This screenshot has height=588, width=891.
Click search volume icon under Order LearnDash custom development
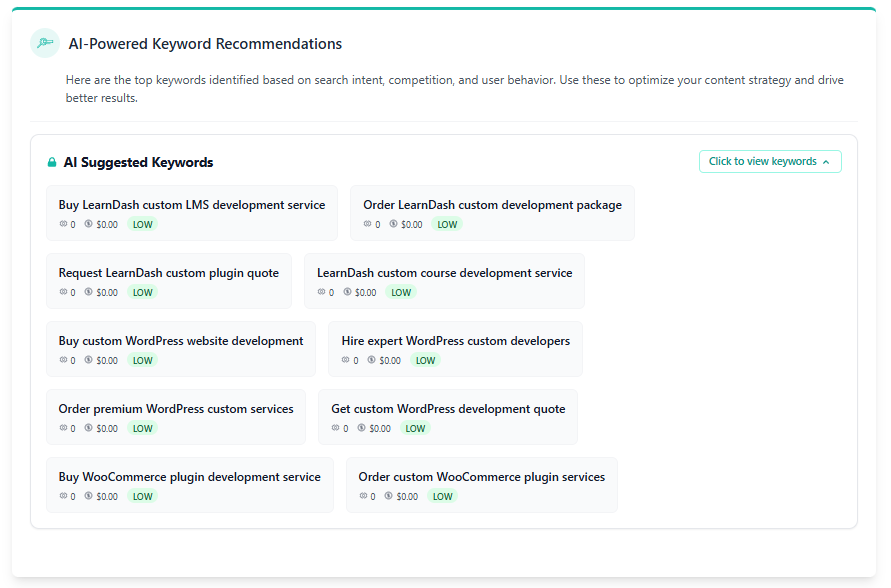click(368, 224)
